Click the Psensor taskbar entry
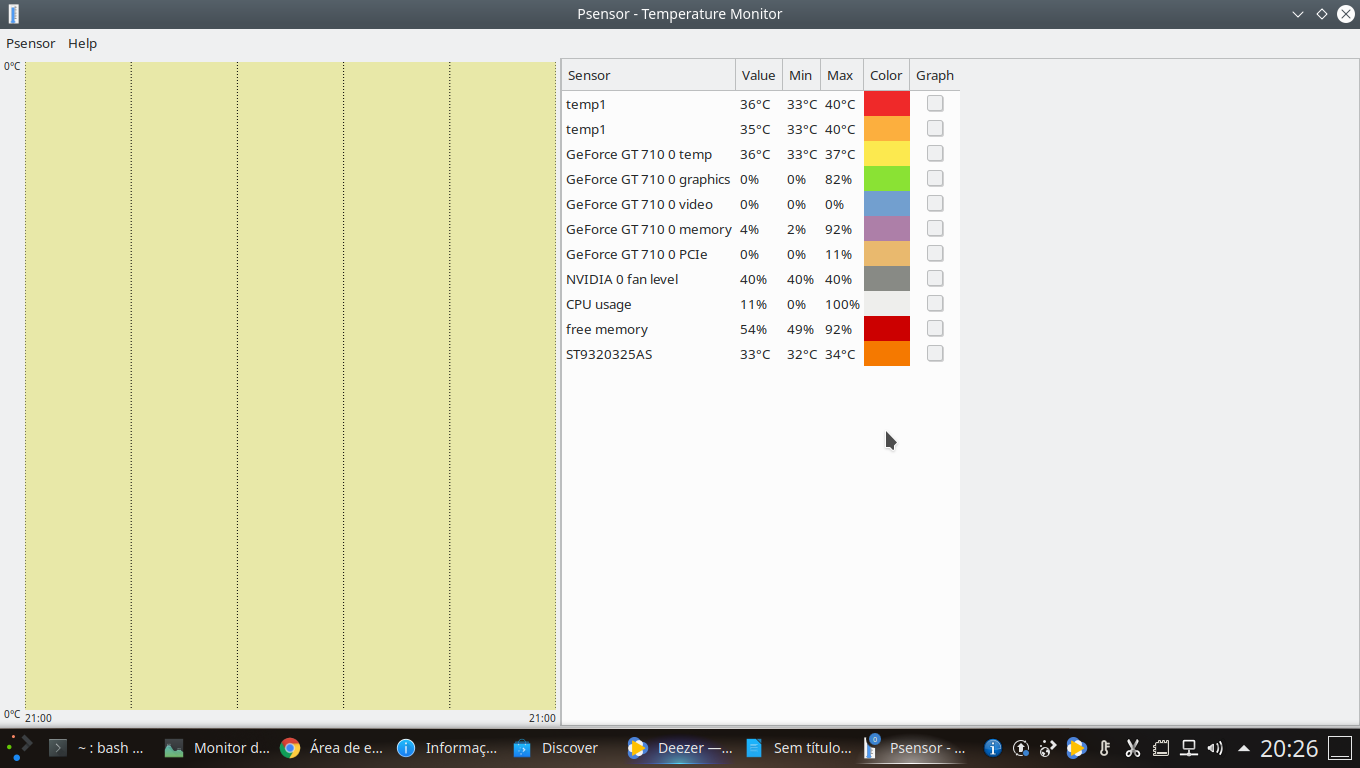The width and height of the screenshot is (1360, 768). tap(913, 747)
